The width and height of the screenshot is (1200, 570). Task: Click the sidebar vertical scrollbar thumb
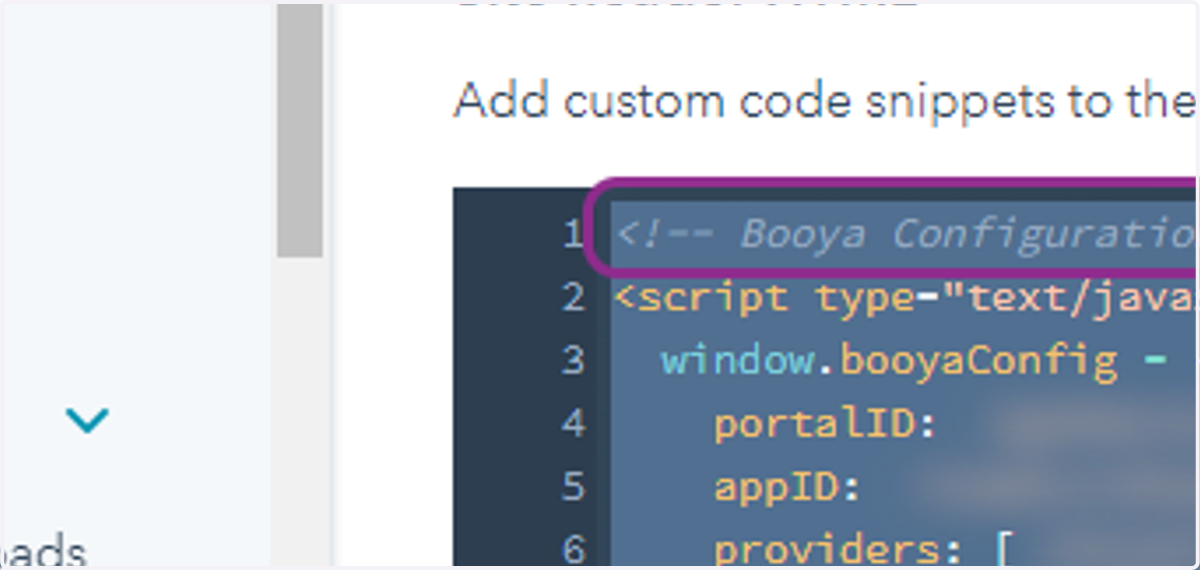[300, 130]
